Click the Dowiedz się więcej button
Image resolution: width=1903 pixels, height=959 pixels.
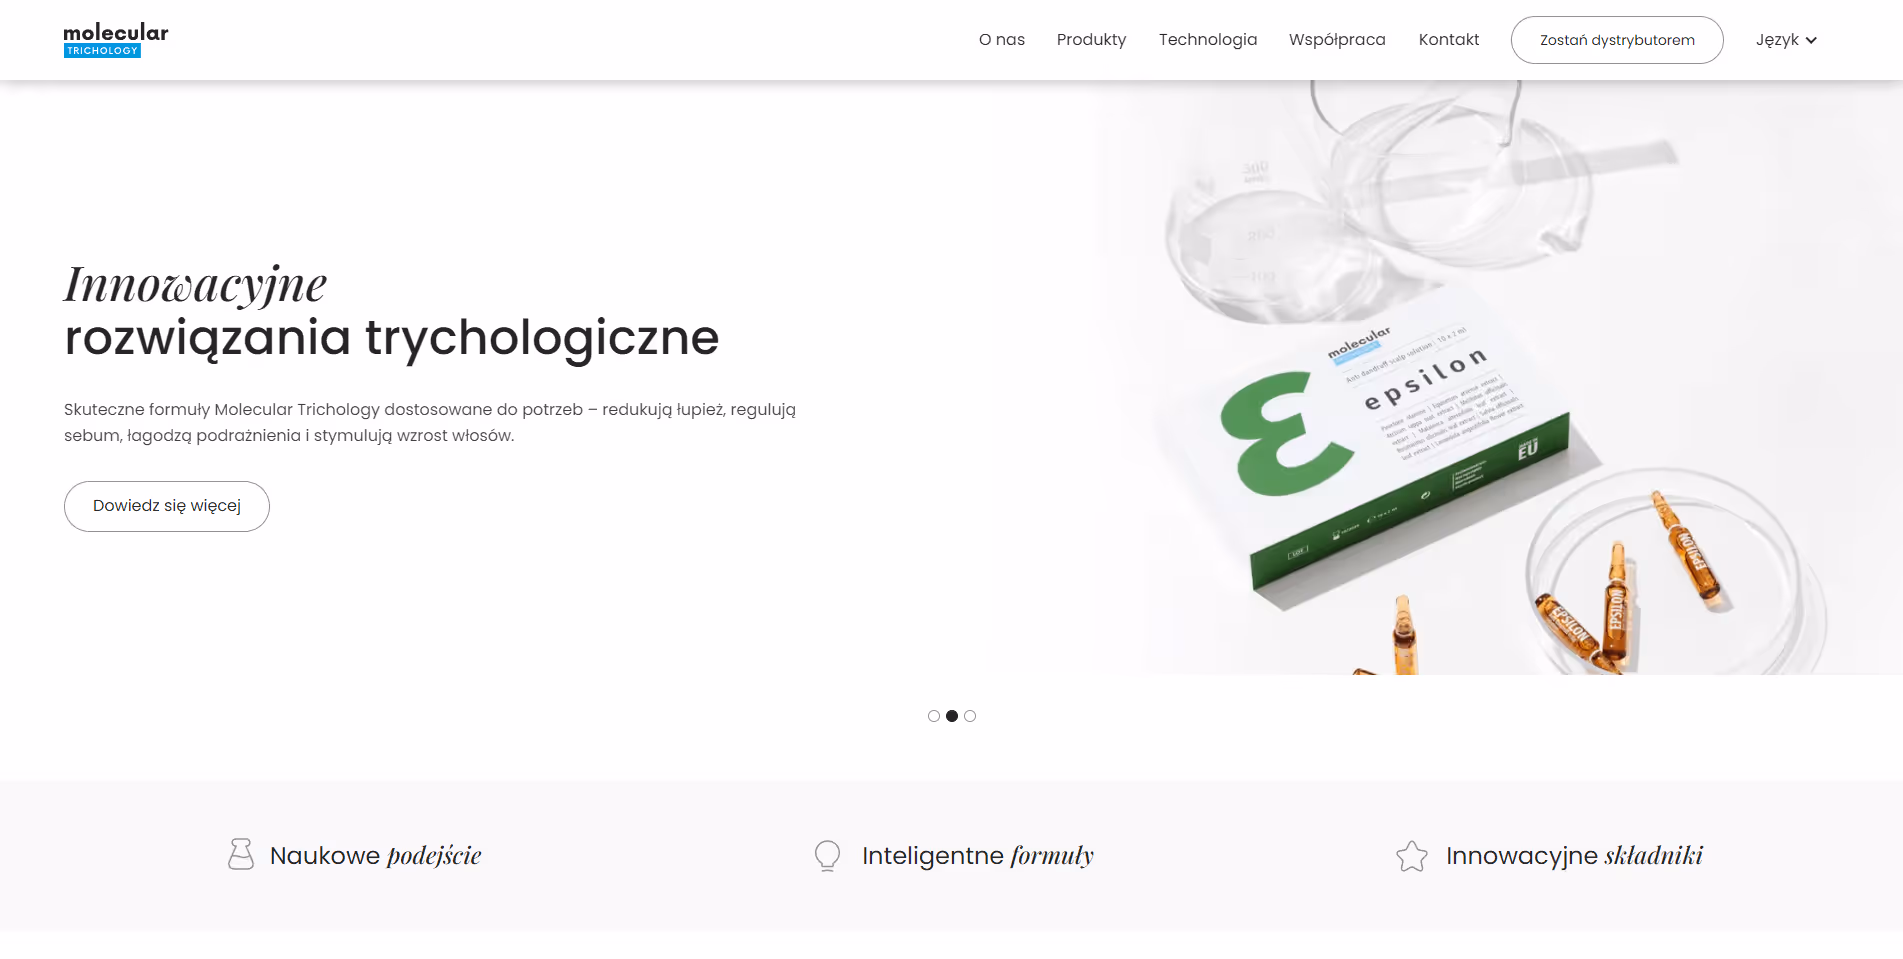[167, 506]
